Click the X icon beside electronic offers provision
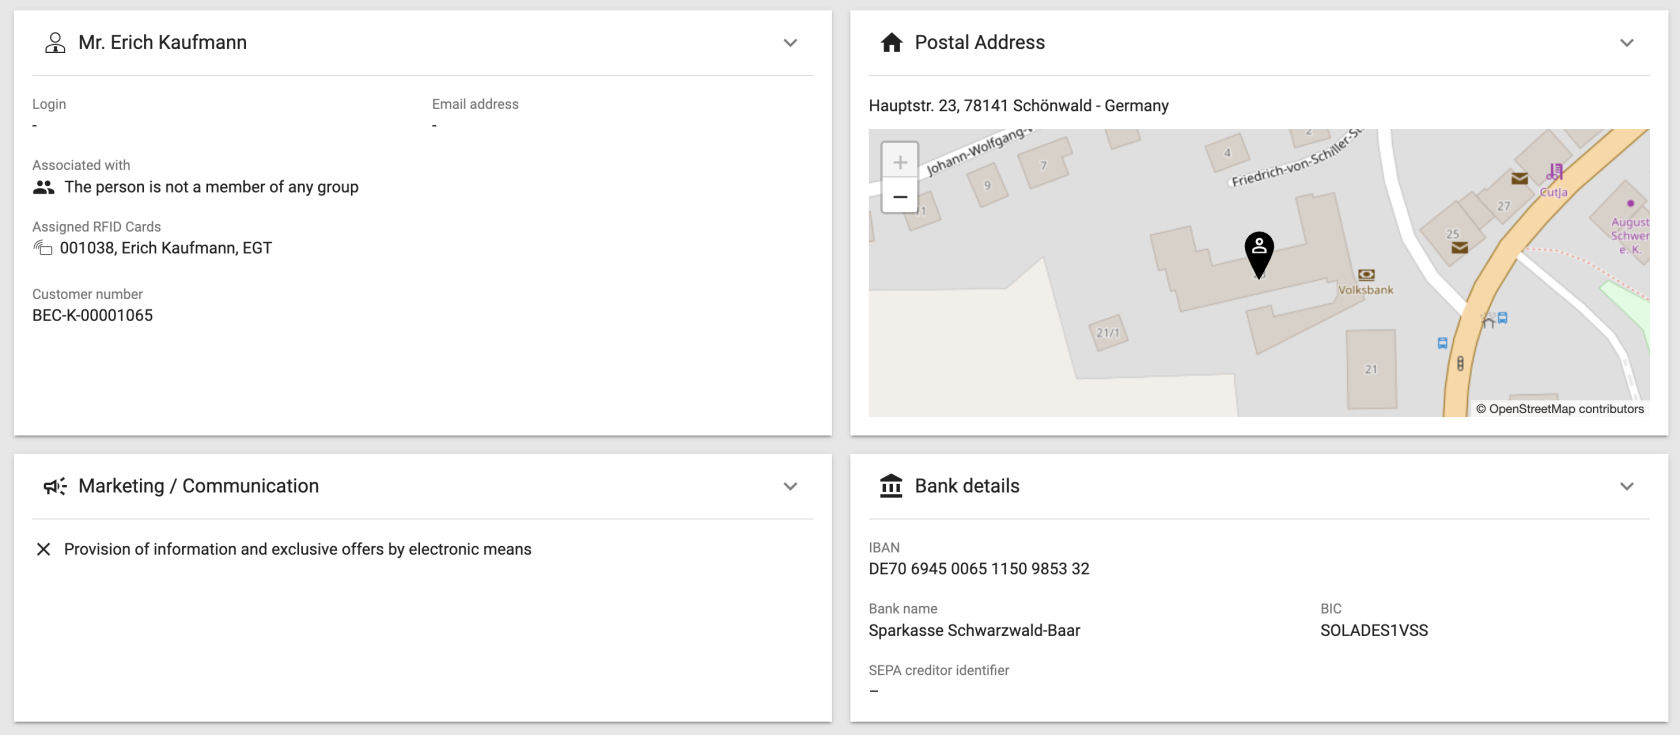This screenshot has height=735, width=1680. point(43,549)
